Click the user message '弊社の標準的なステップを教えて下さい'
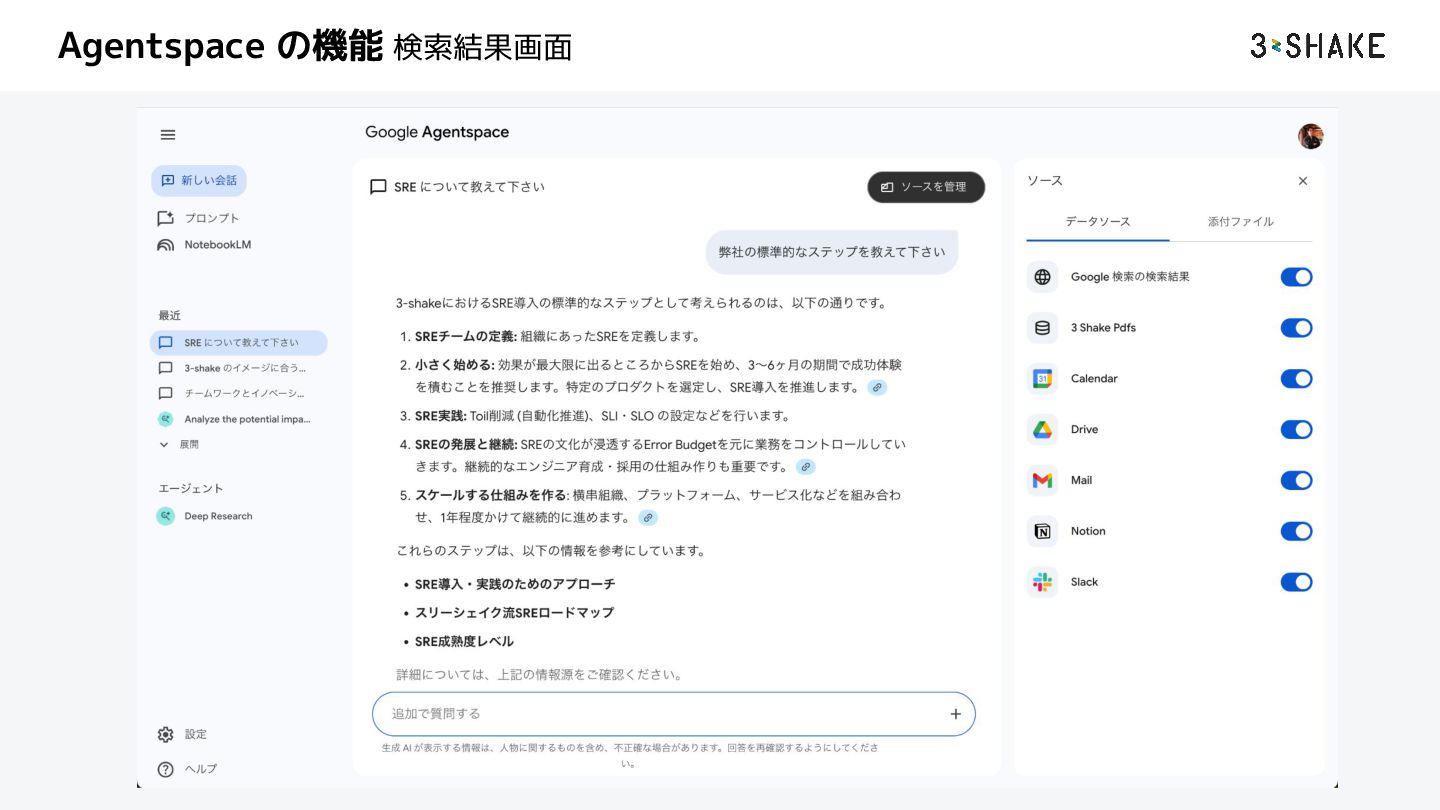 [832, 252]
